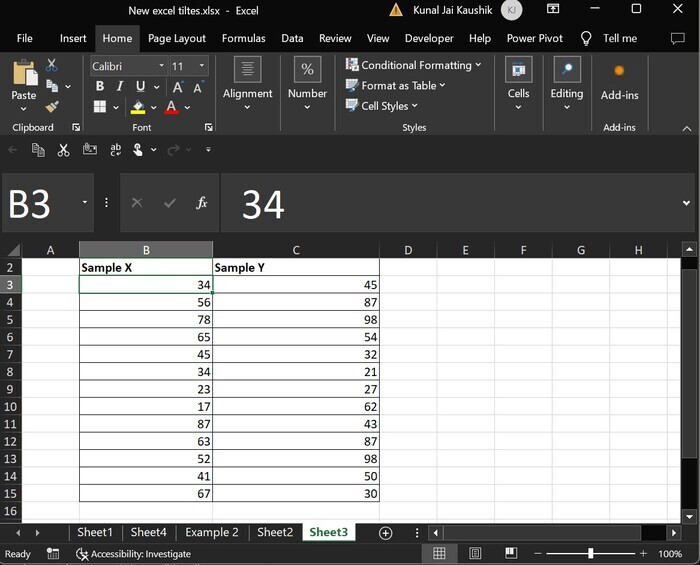Click Accessibility: Investigate in status bar
The image size is (700, 565).
tap(133, 553)
